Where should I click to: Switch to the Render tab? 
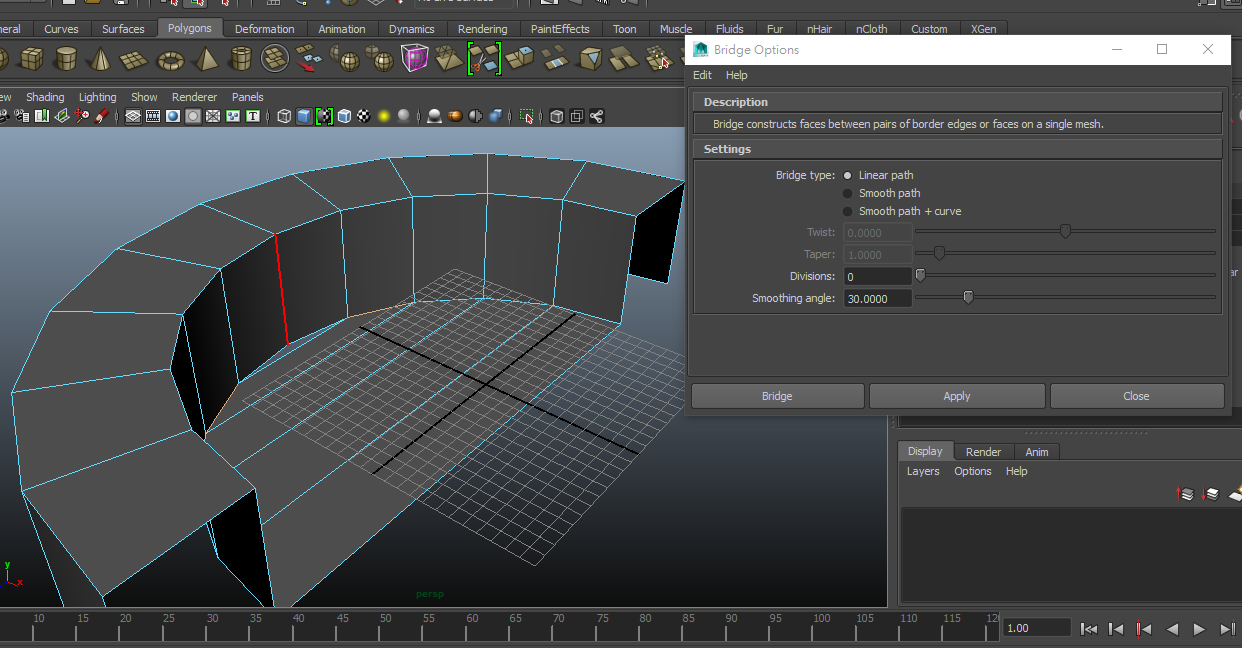coord(982,451)
